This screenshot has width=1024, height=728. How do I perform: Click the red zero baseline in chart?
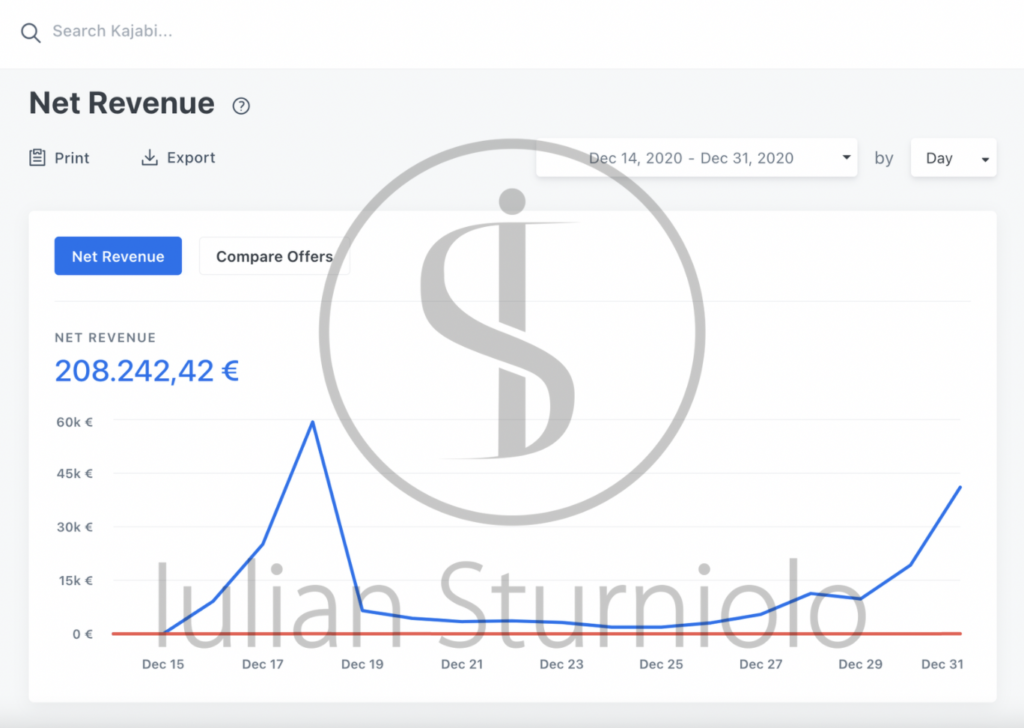click(x=536, y=633)
